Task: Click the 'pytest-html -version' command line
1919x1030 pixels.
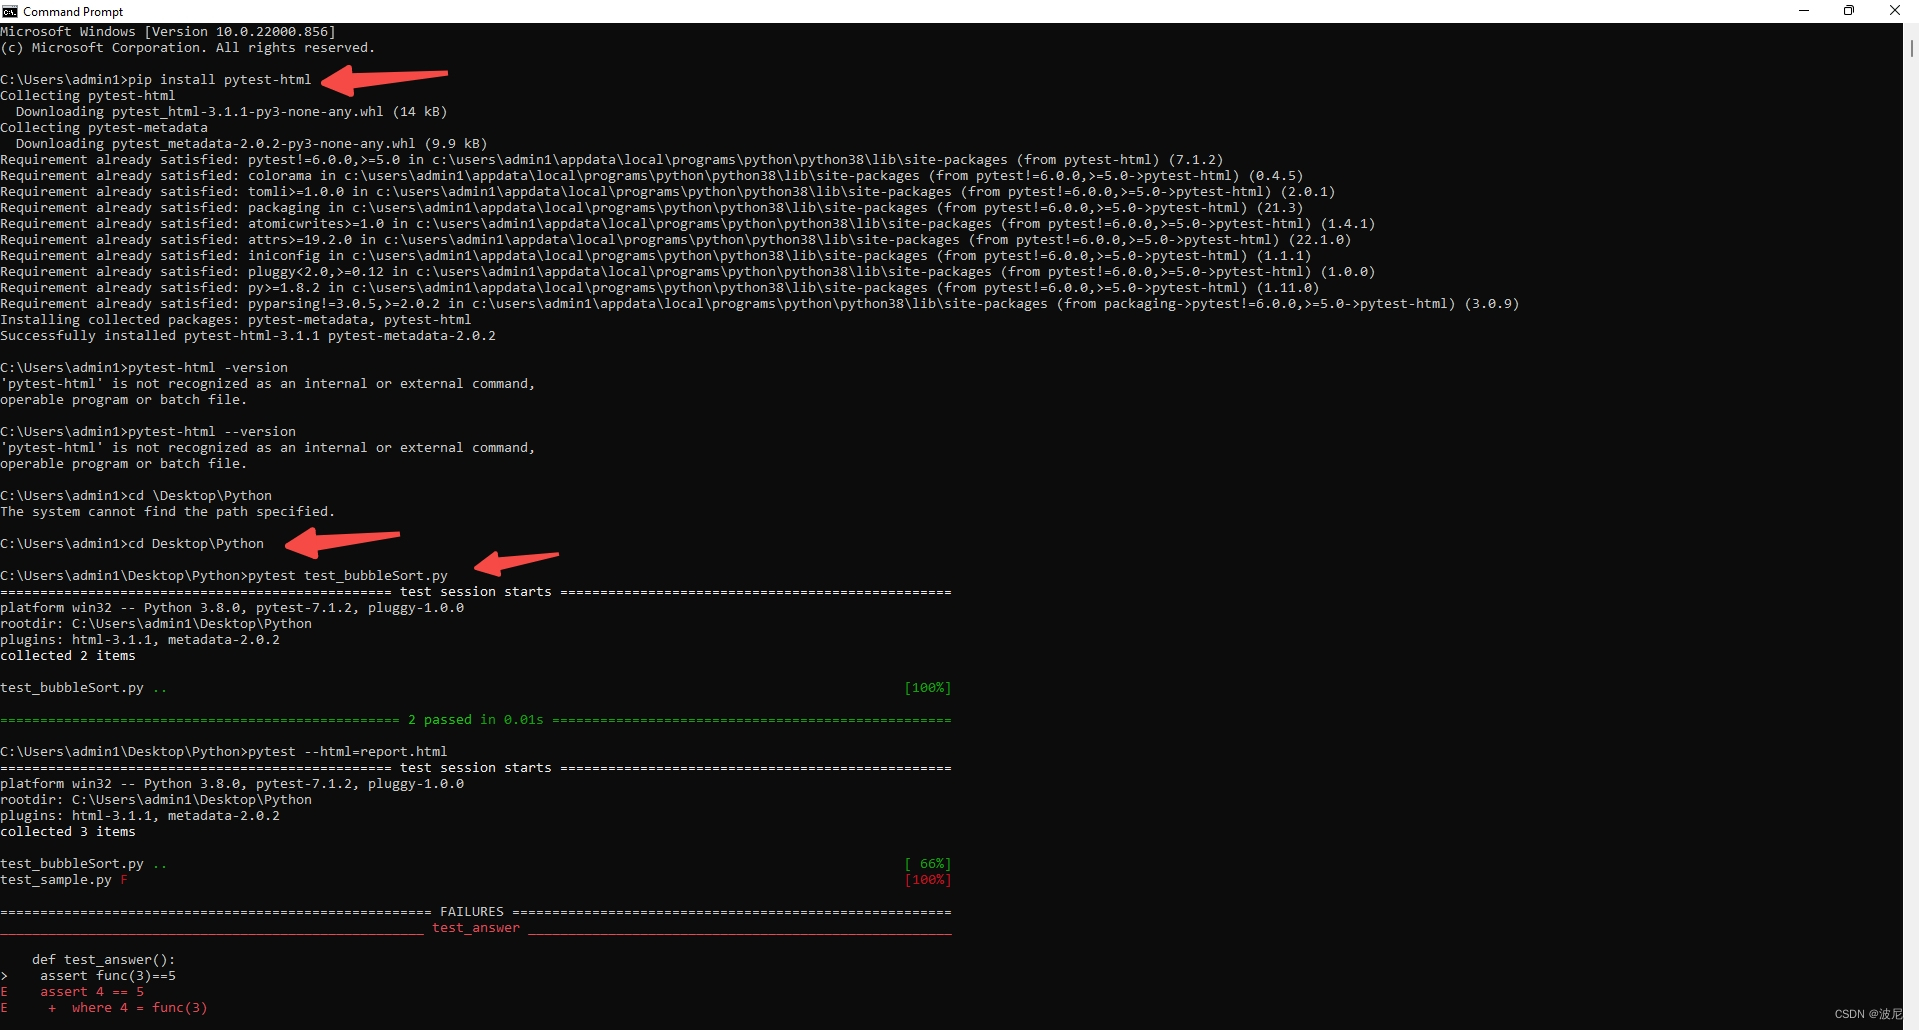Action: click(x=144, y=368)
